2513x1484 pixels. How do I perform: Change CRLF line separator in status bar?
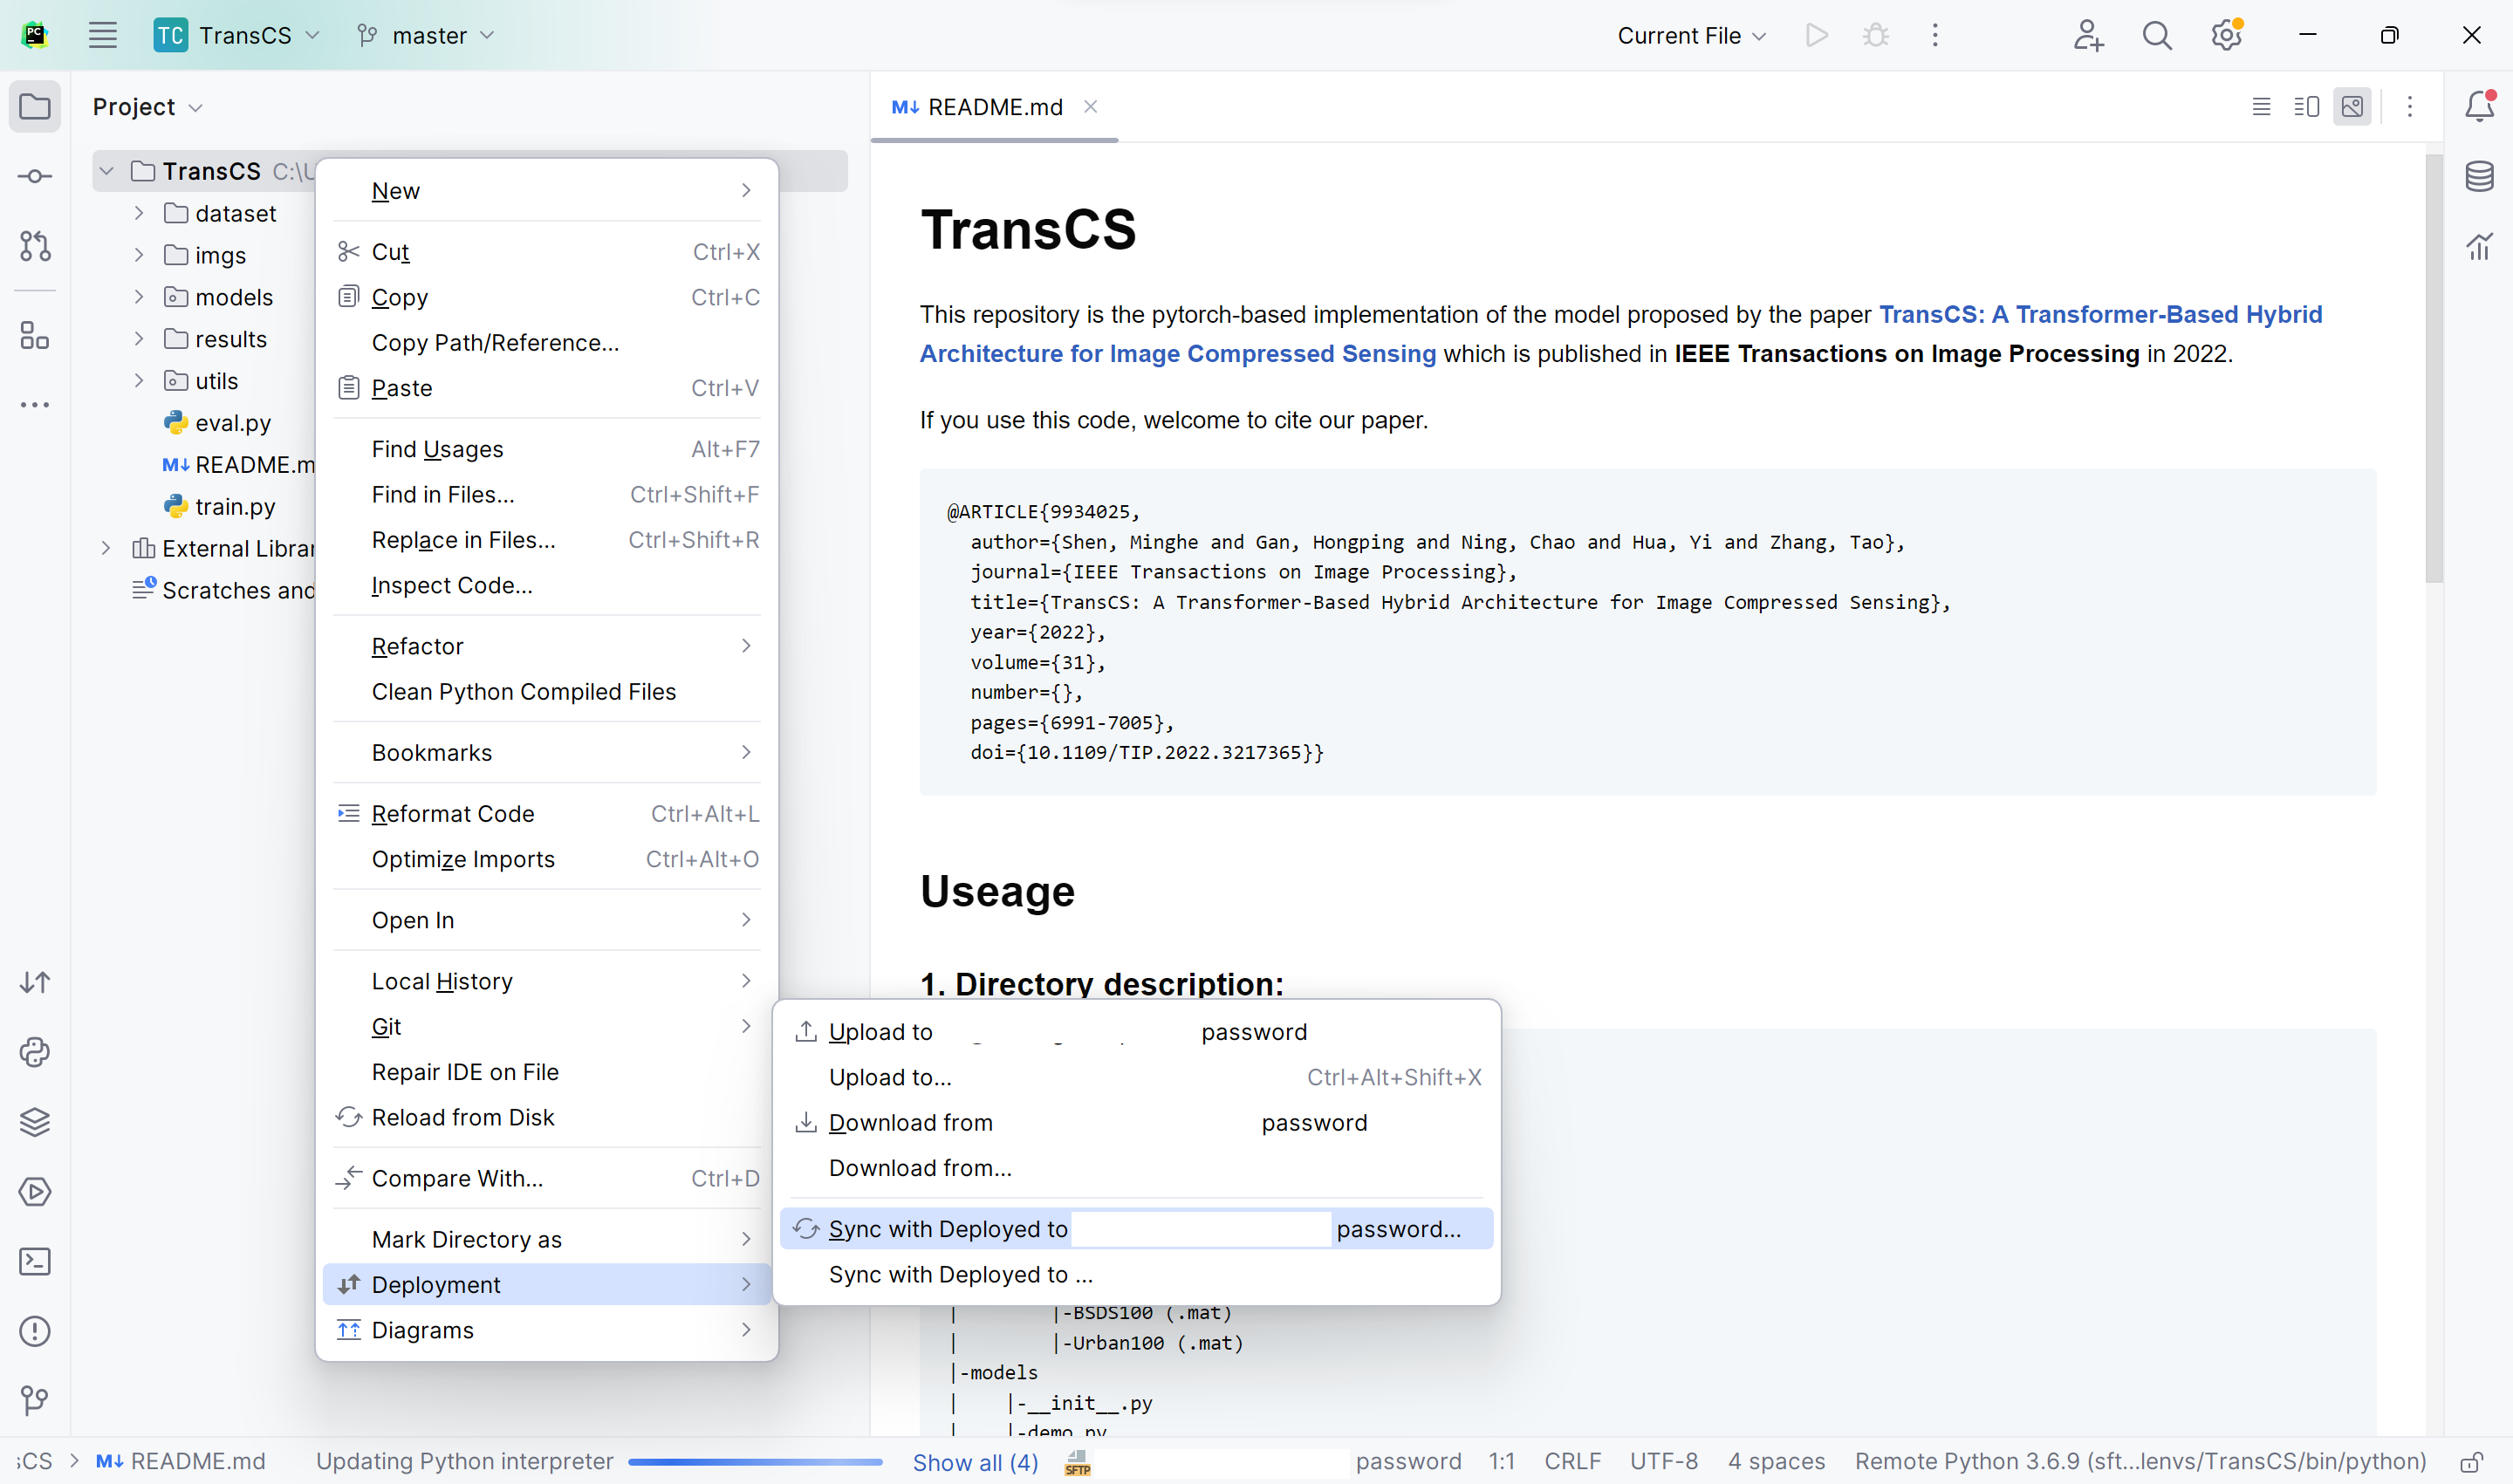coord(1572,1461)
